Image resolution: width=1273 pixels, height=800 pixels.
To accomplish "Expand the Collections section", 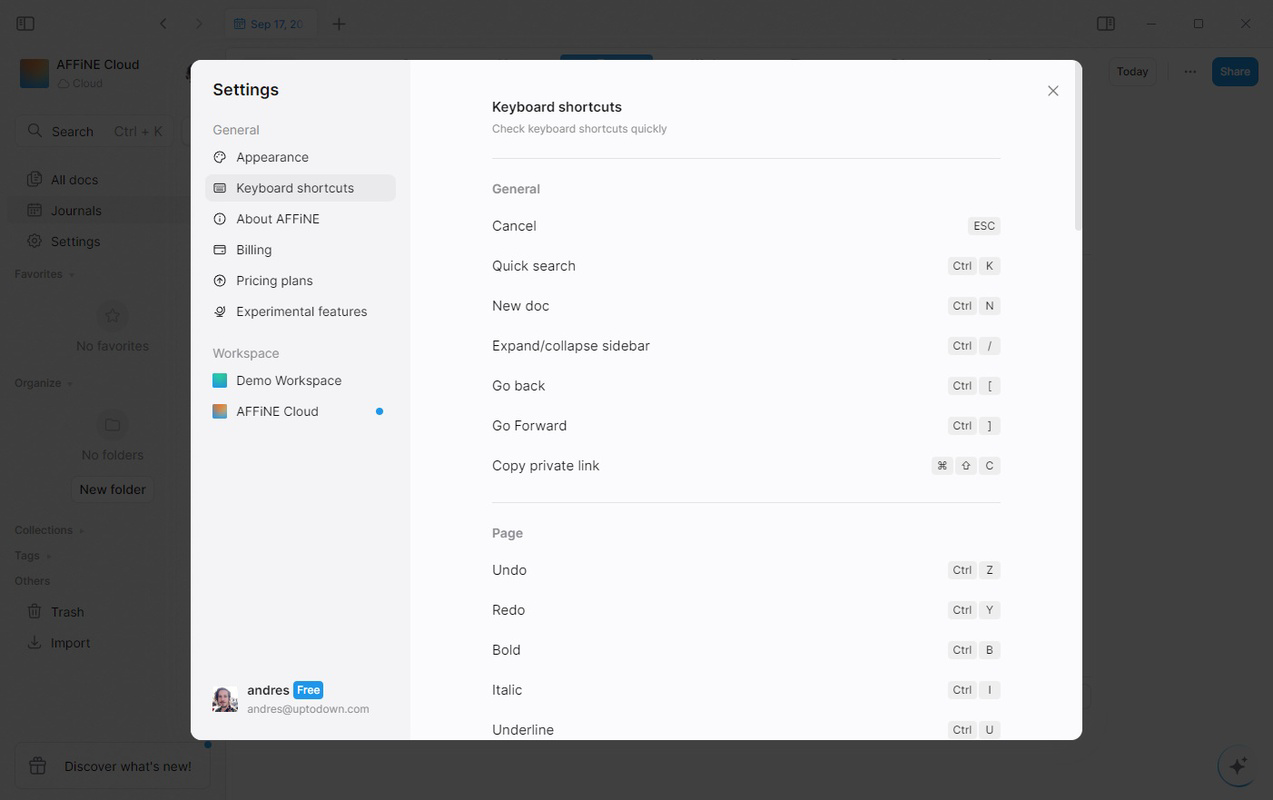I will point(49,530).
